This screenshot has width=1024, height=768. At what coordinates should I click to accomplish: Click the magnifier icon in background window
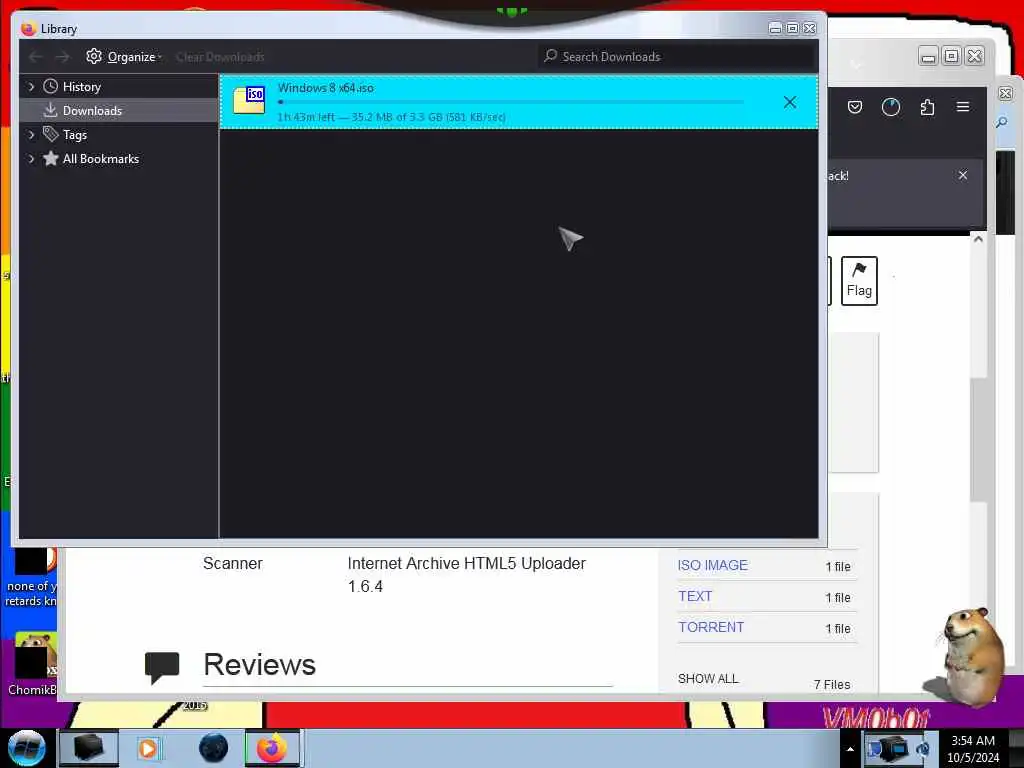pos(1002,123)
